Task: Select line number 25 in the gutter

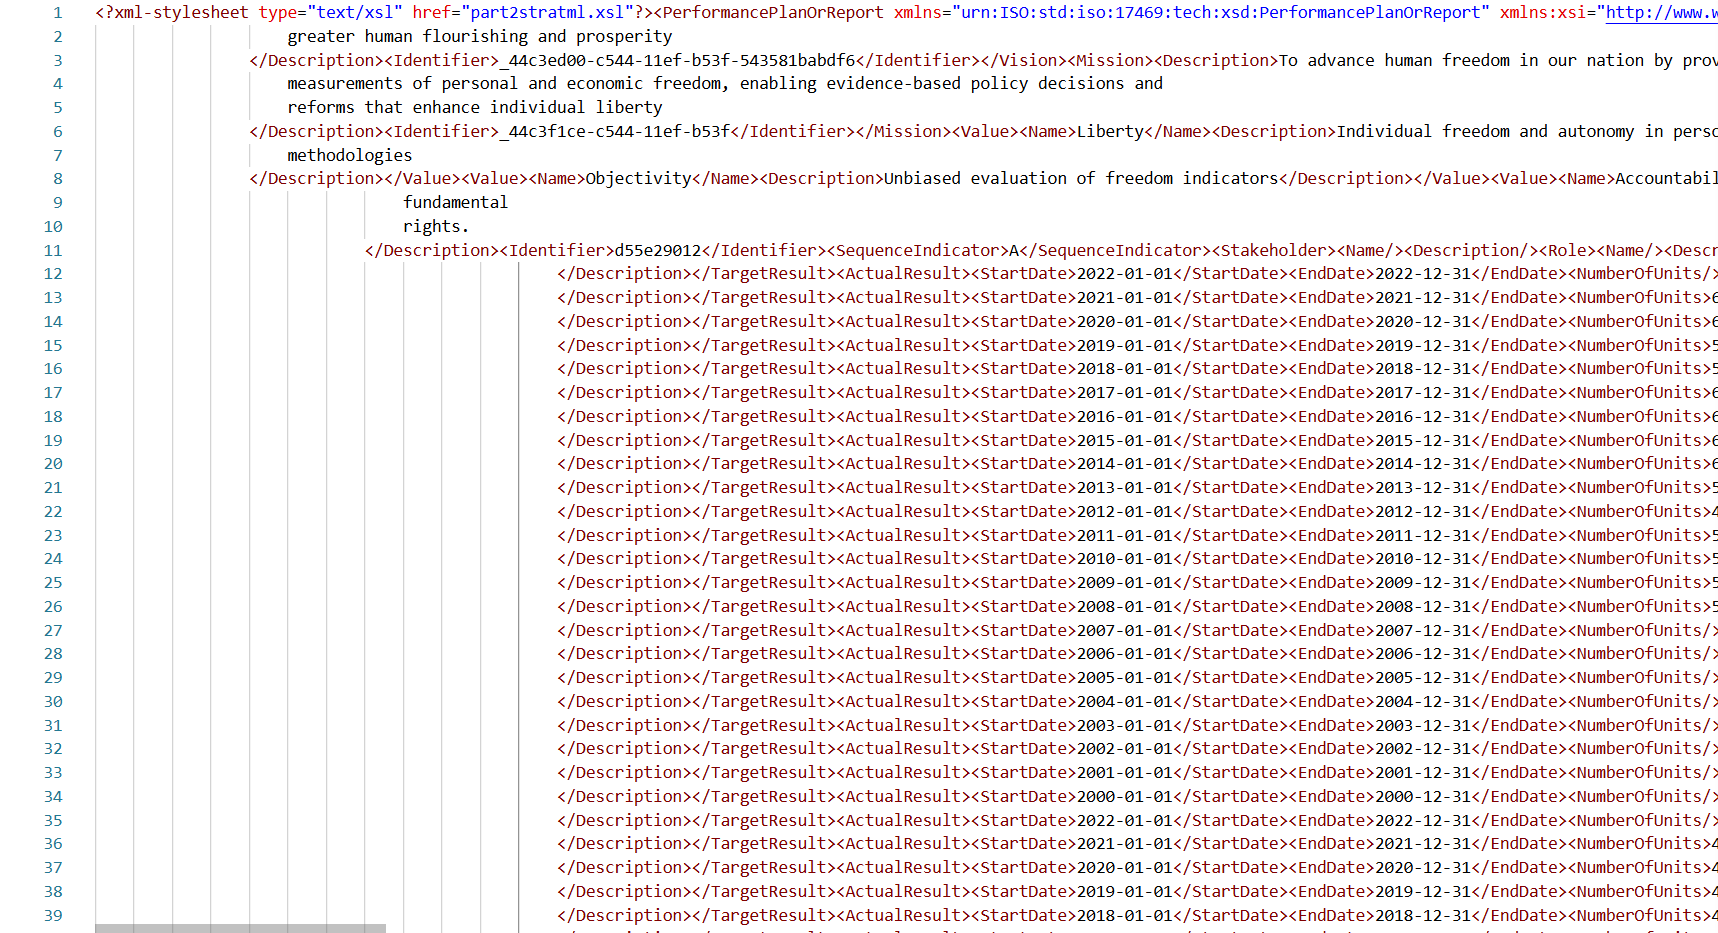Action: pyautogui.click(x=53, y=583)
